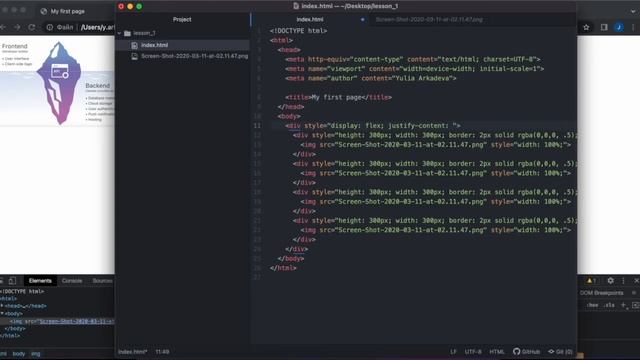This screenshot has height=360, width=640.
Task: Collapse the lesson_1 project folder chevron
Action: coord(119,33)
